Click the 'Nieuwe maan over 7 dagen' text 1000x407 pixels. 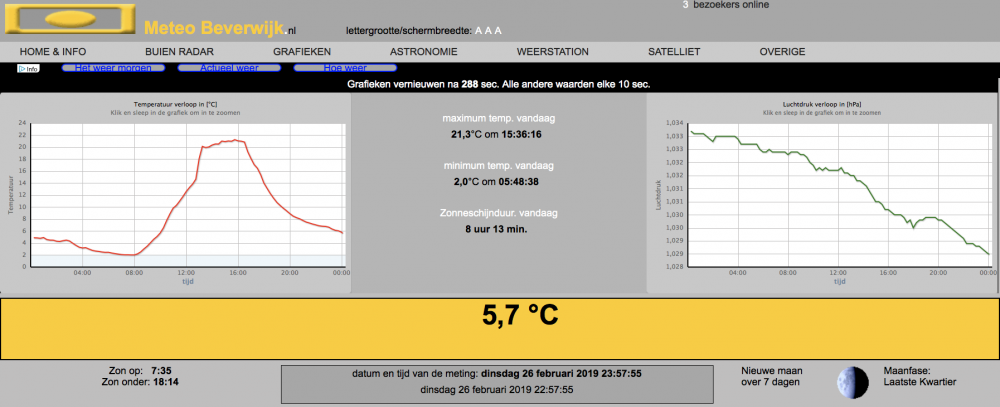(772, 376)
